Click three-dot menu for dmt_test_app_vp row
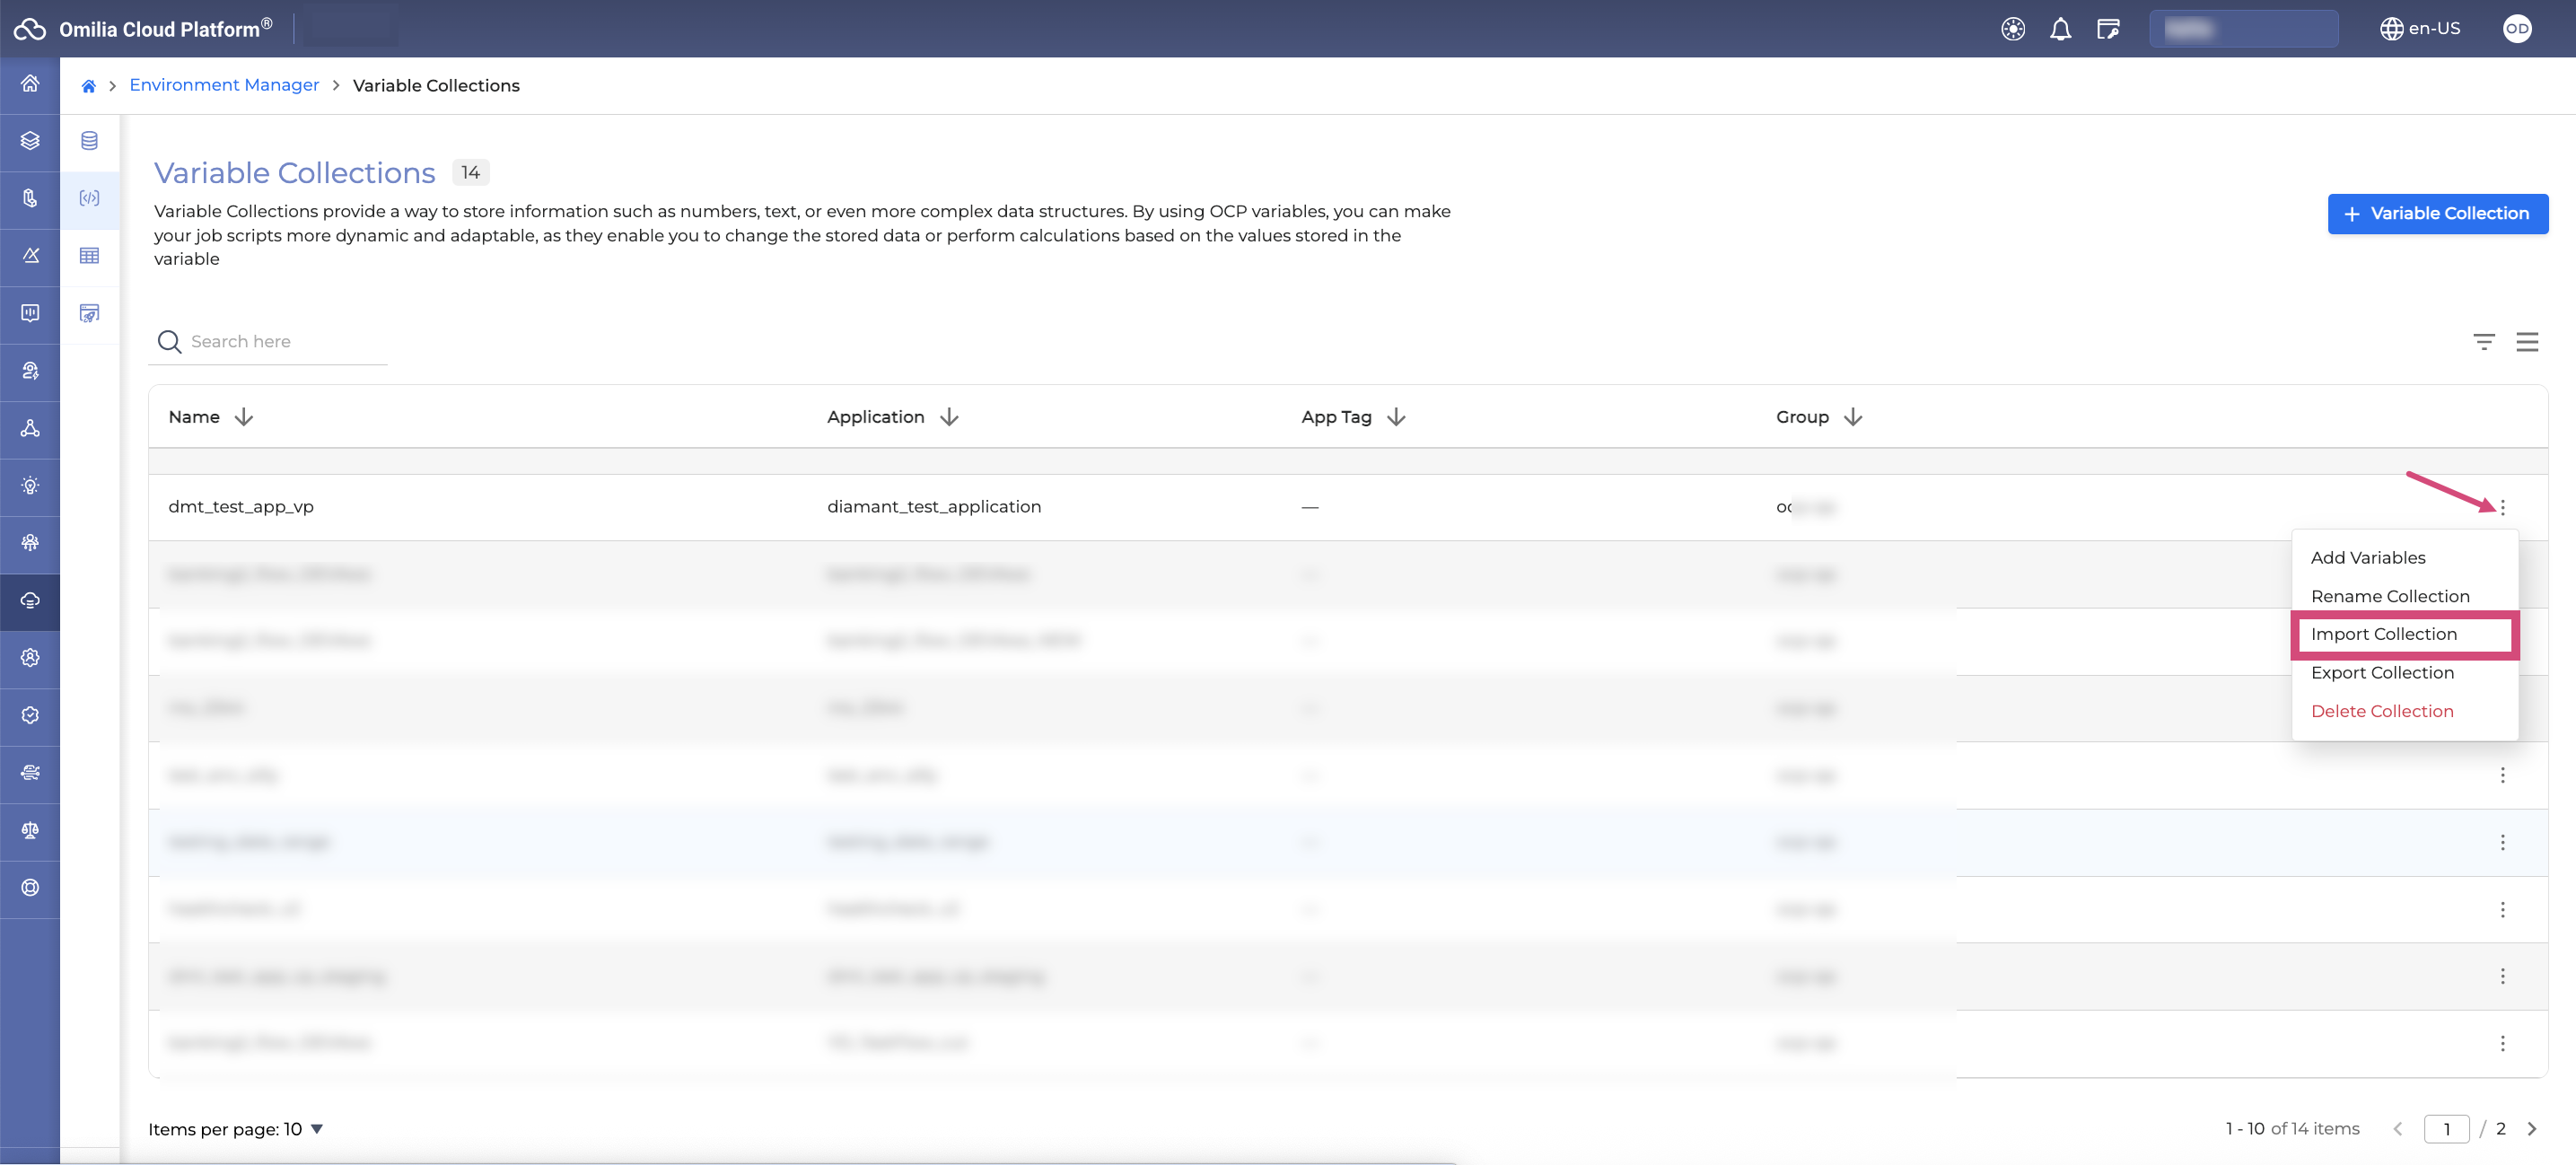This screenshot has height=1165, width=2576. coord(2502,507)
